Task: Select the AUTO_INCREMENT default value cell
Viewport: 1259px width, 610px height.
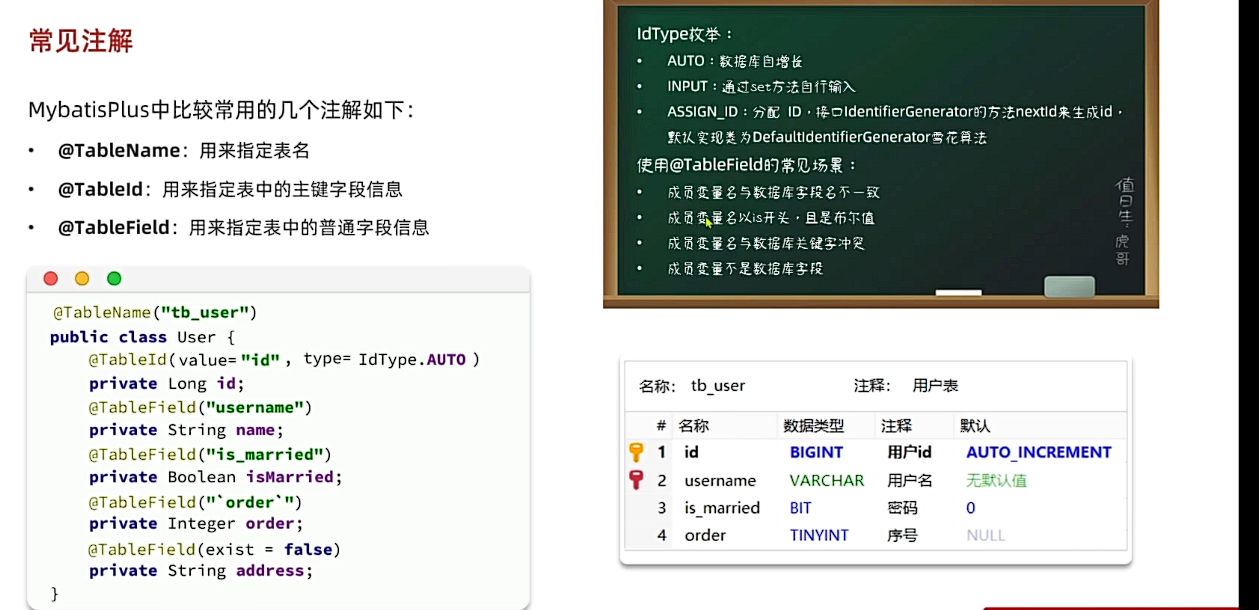Action: (1038, 453)
